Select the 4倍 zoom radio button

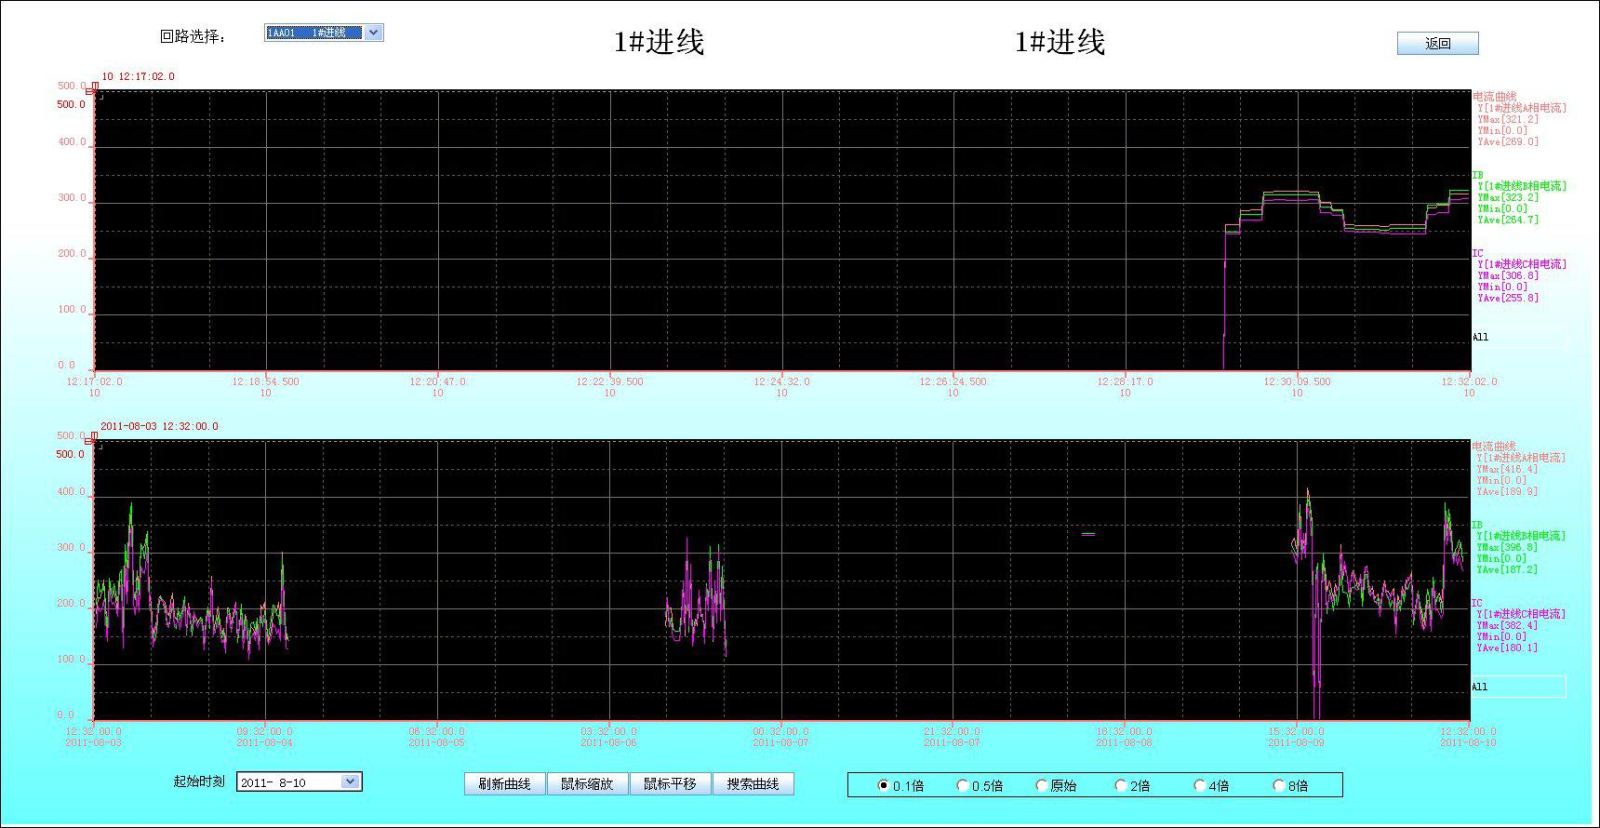(x=1199, y=786)
